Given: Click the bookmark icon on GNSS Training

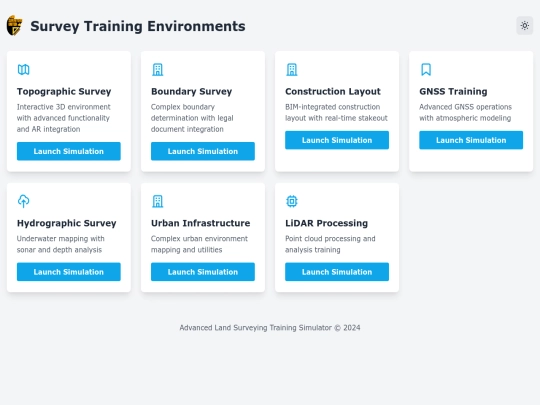Looking at the screenshot, I should (x=426, y=70).
